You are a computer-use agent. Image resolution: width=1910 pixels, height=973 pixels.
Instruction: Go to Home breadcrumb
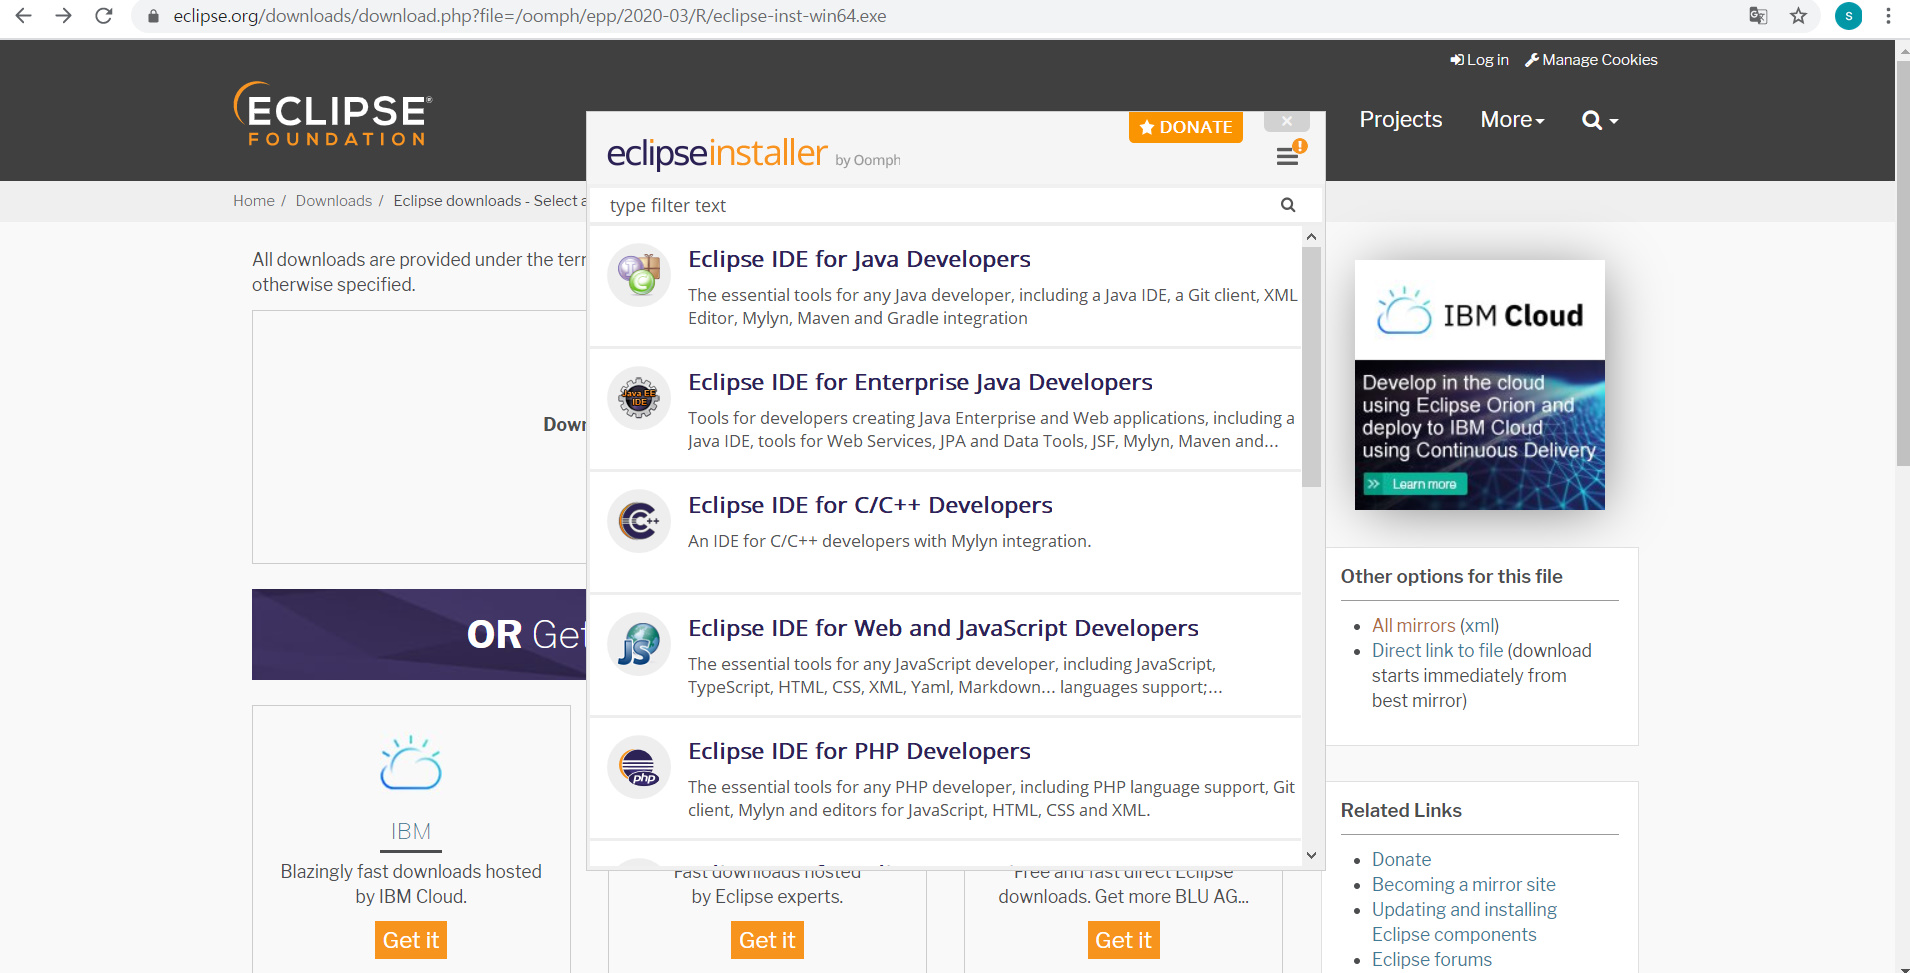click(254, 201)
